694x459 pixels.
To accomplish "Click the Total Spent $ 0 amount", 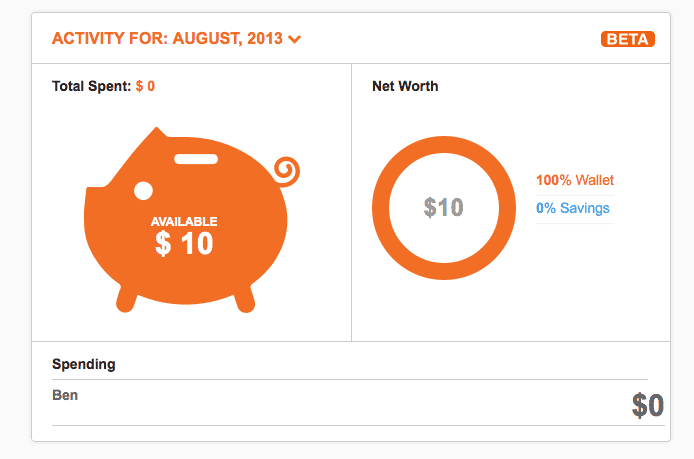I will click(145, 86).
